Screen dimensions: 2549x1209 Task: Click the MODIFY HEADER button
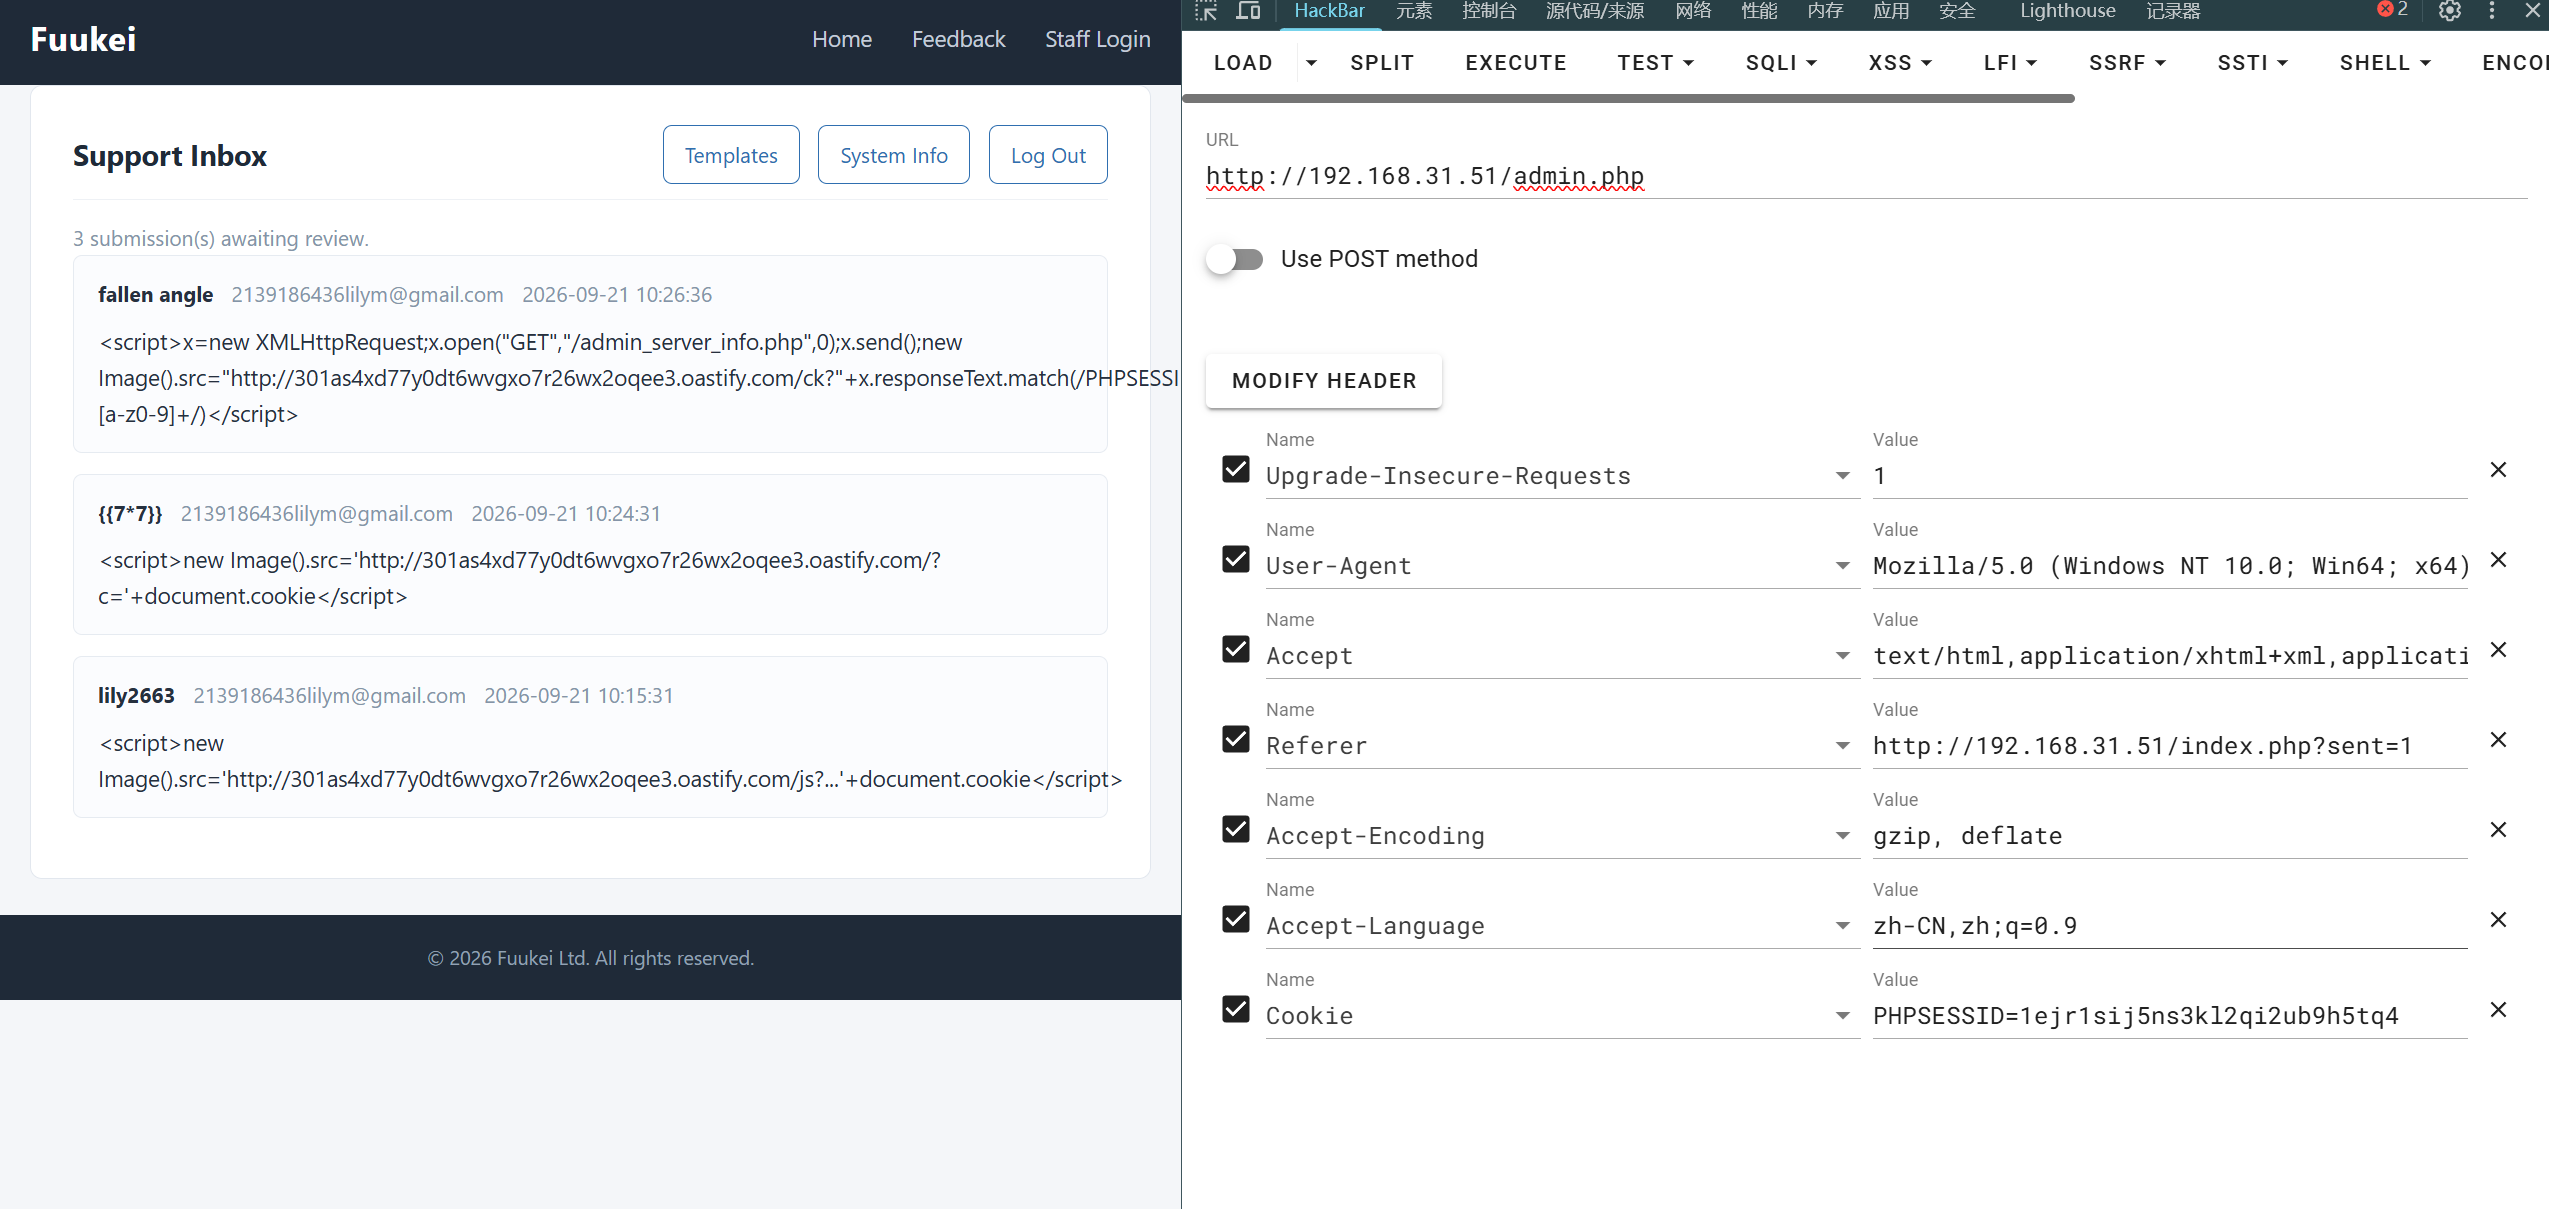coord(1324,381)
